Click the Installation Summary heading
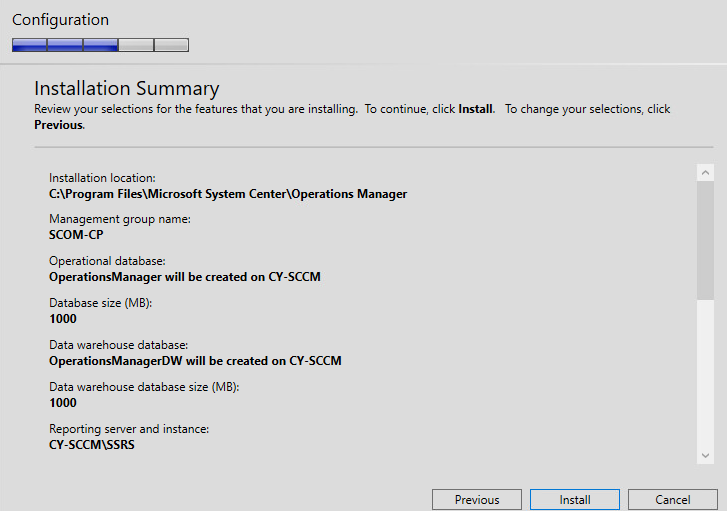 point(127,88)
